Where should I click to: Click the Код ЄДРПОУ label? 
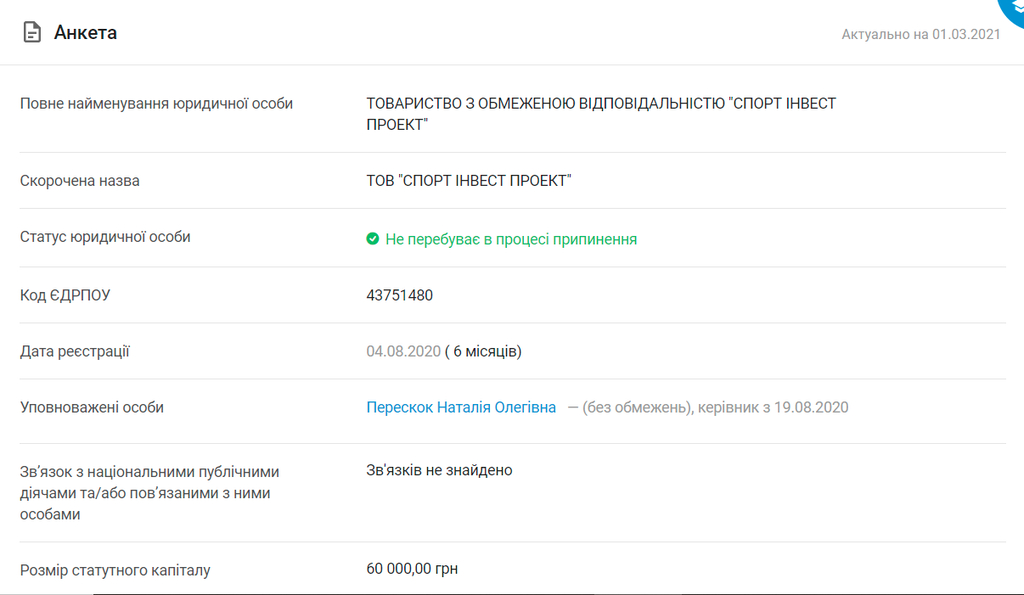tap(65, 295)
